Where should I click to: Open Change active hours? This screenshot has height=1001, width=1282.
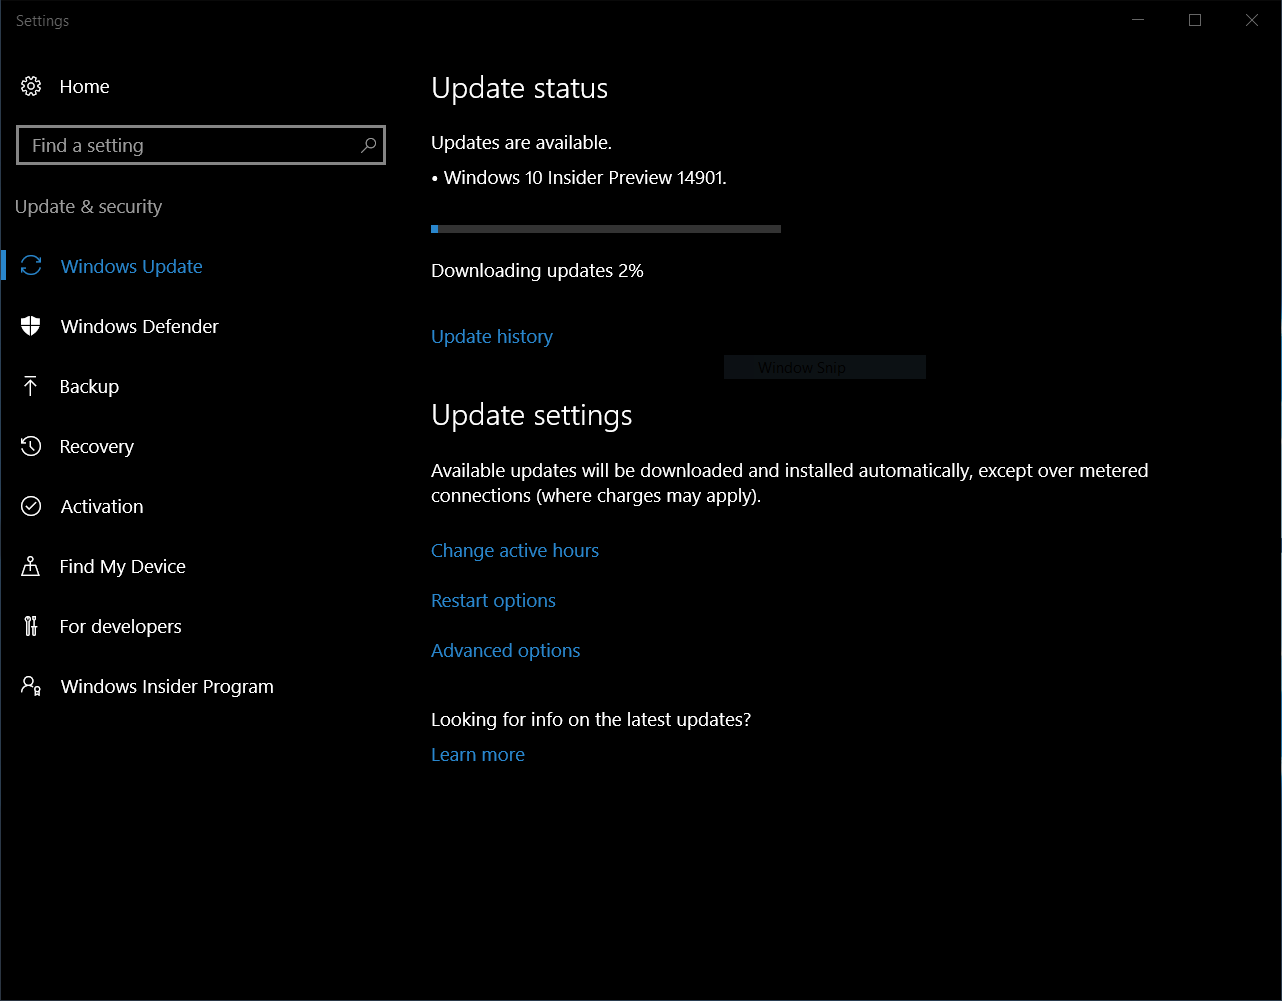(514, 551)
